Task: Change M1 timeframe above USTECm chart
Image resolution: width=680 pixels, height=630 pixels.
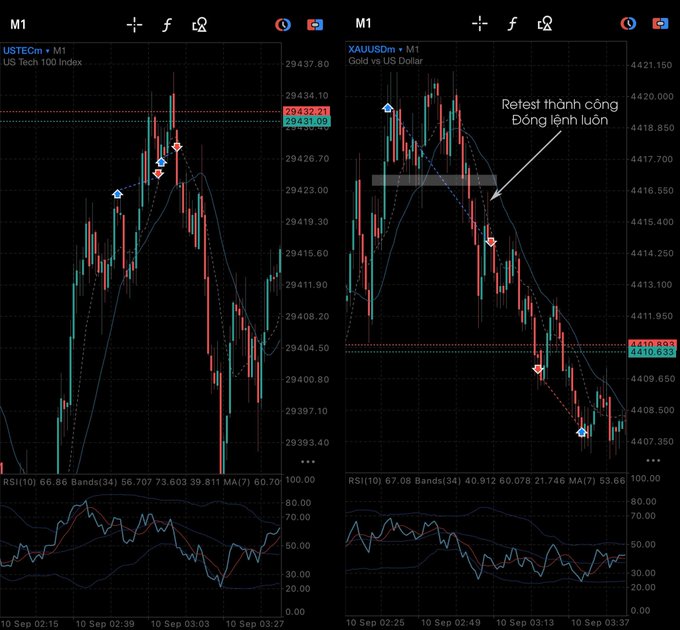Action: [x=18, y=24]
